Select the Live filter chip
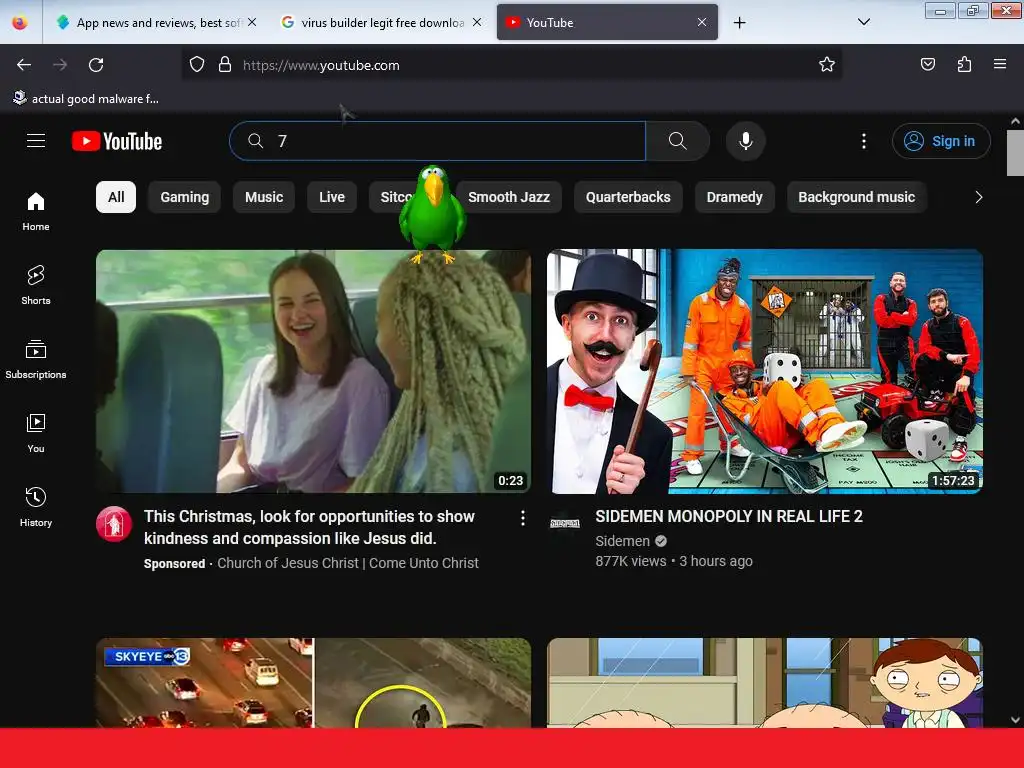Viewport: 1024px width, 768px height. [x=332, y=197]
